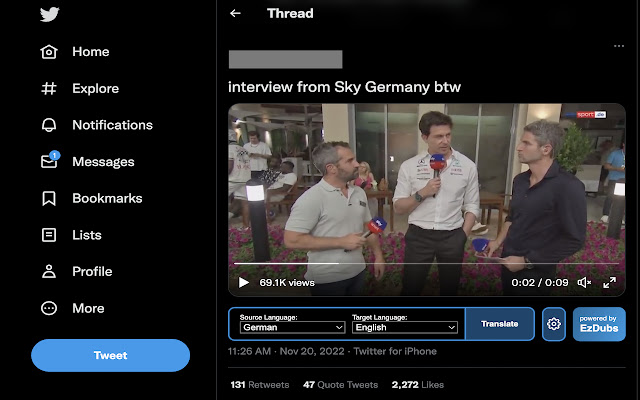The width and height of the screenshot is (640, 400).
Task: View the 131 Retweets list
Action: [260, 385]
